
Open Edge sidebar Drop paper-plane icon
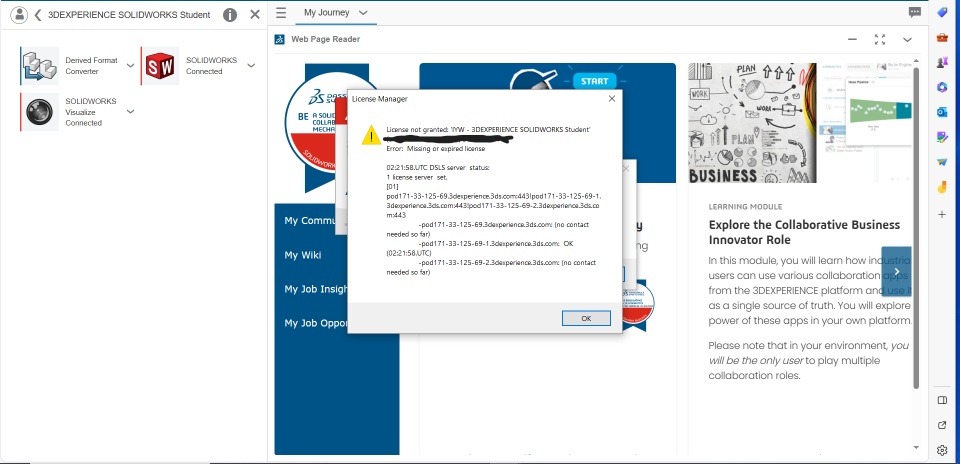(x=942, y=162)
